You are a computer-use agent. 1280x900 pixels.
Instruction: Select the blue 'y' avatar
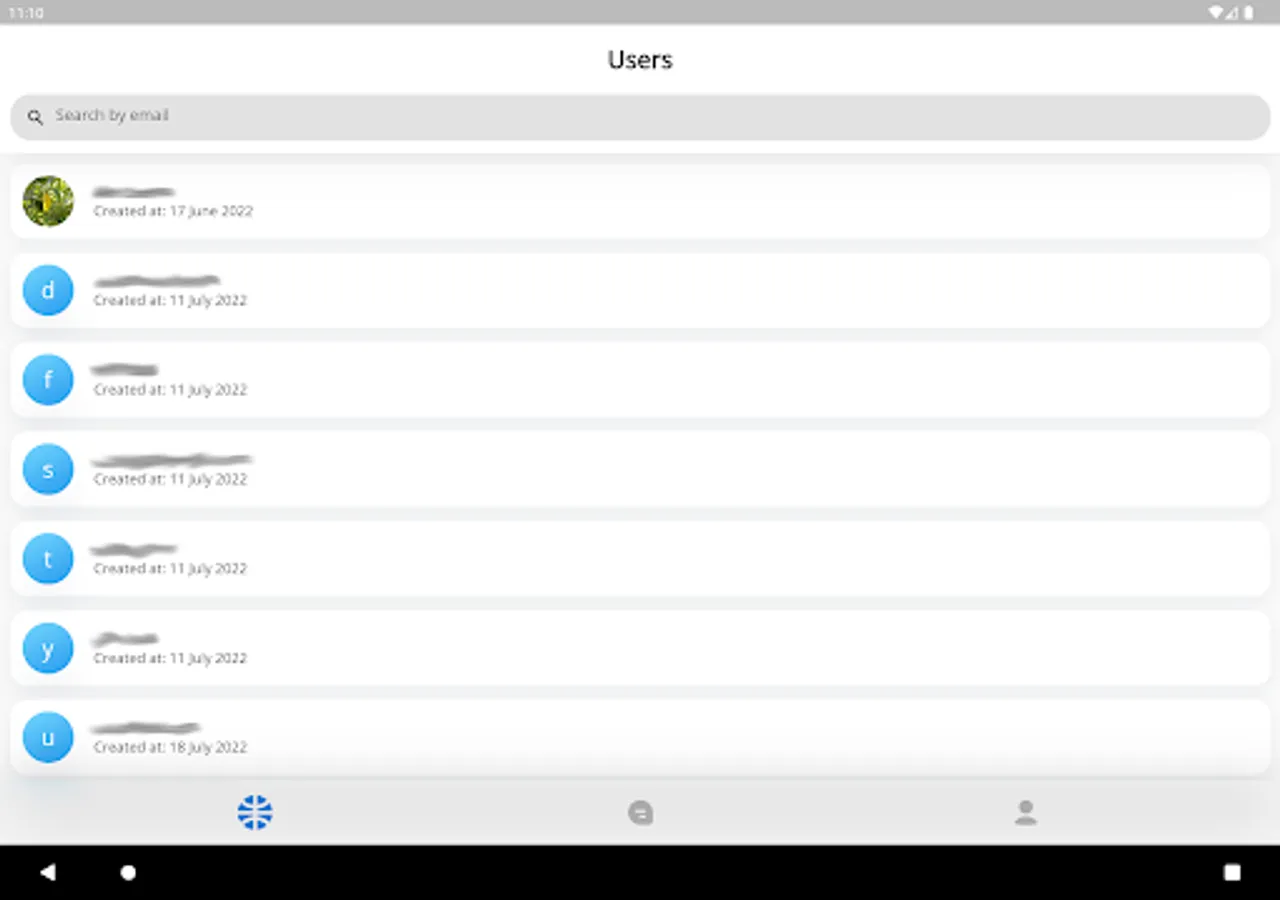[x=48, y=648]
